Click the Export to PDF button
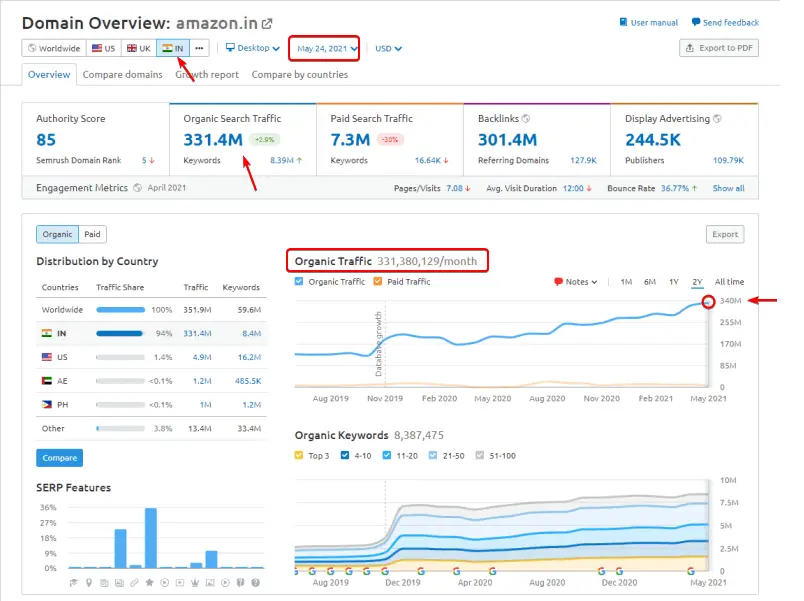Viewport: 804px width, 601px height. [718, 48]
